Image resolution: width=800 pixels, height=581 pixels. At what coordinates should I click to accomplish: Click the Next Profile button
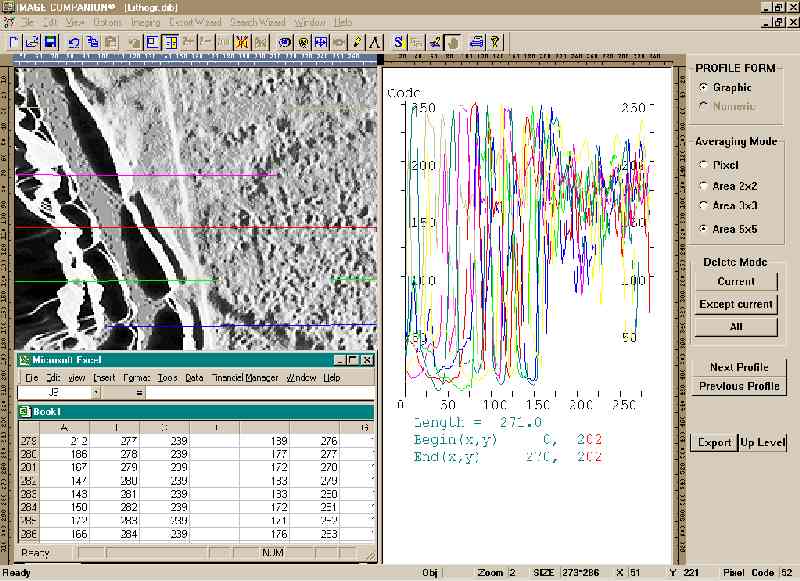click(739, 367)
